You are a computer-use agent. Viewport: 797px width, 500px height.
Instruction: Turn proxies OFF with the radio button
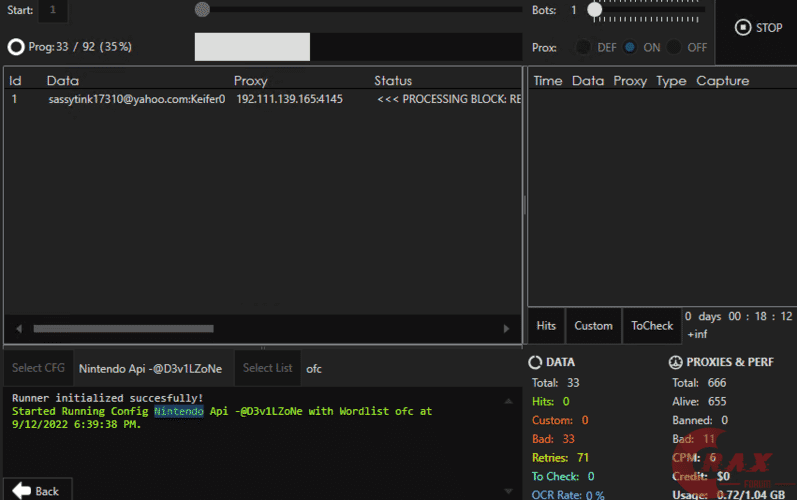click(675, 47)
